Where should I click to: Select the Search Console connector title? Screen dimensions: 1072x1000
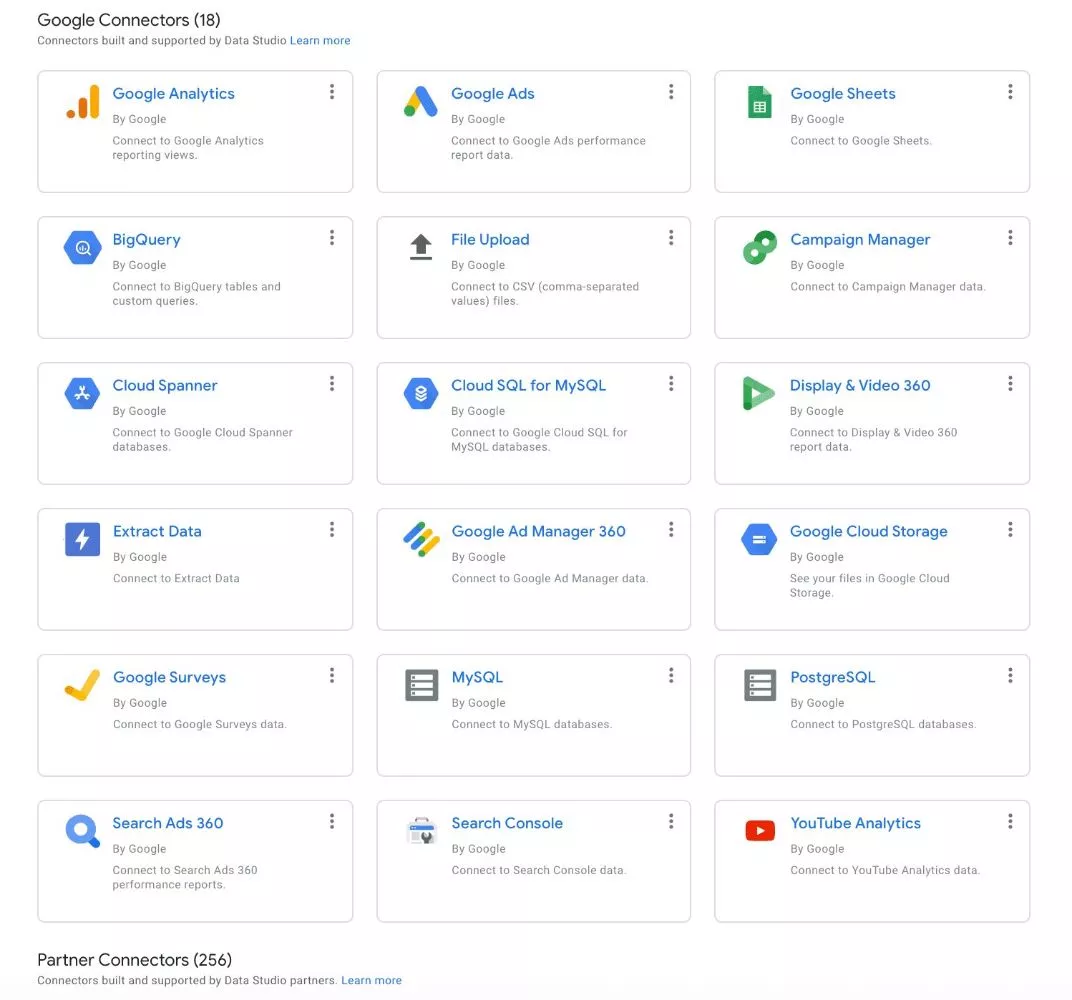click(507, 823)
